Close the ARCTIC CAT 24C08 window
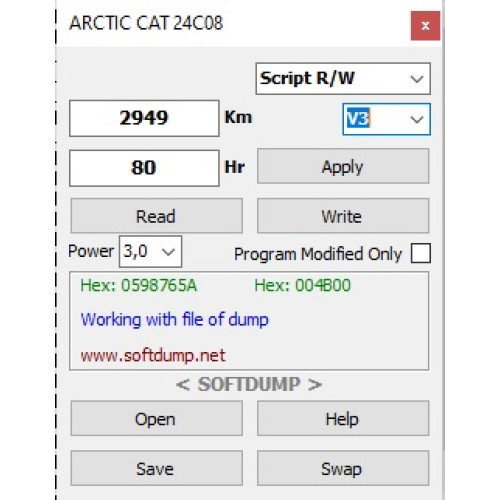Viewport: 500px width, 500px height. 425,26
